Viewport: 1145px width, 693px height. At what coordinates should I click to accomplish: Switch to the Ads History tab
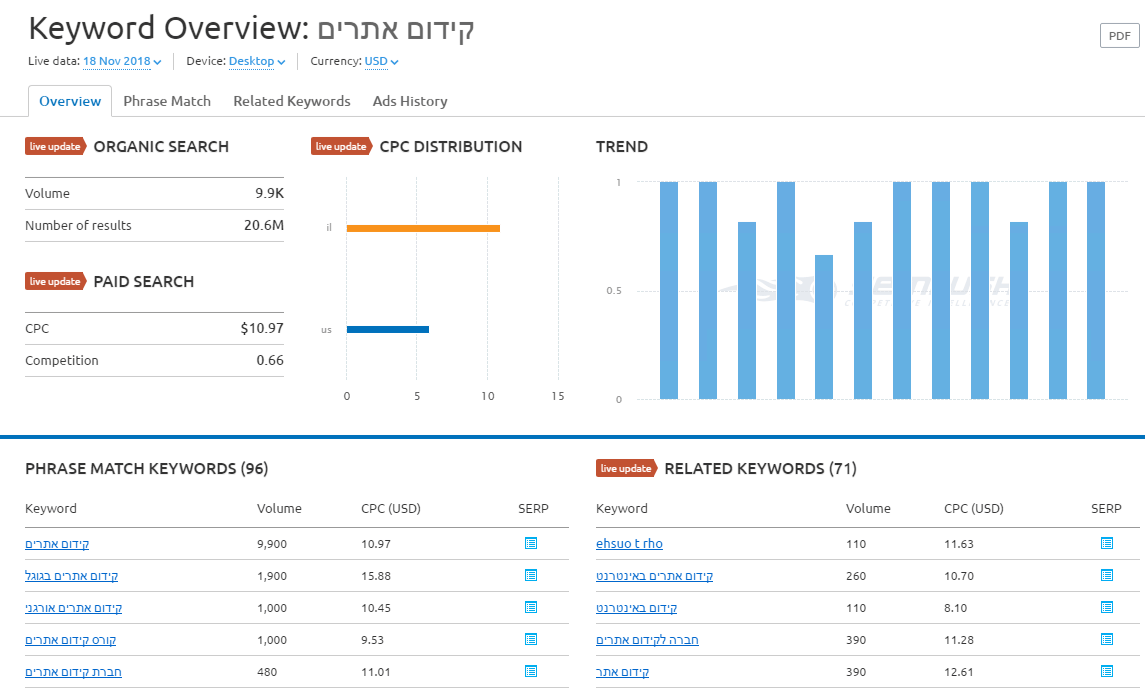click(x=410, y=102)
